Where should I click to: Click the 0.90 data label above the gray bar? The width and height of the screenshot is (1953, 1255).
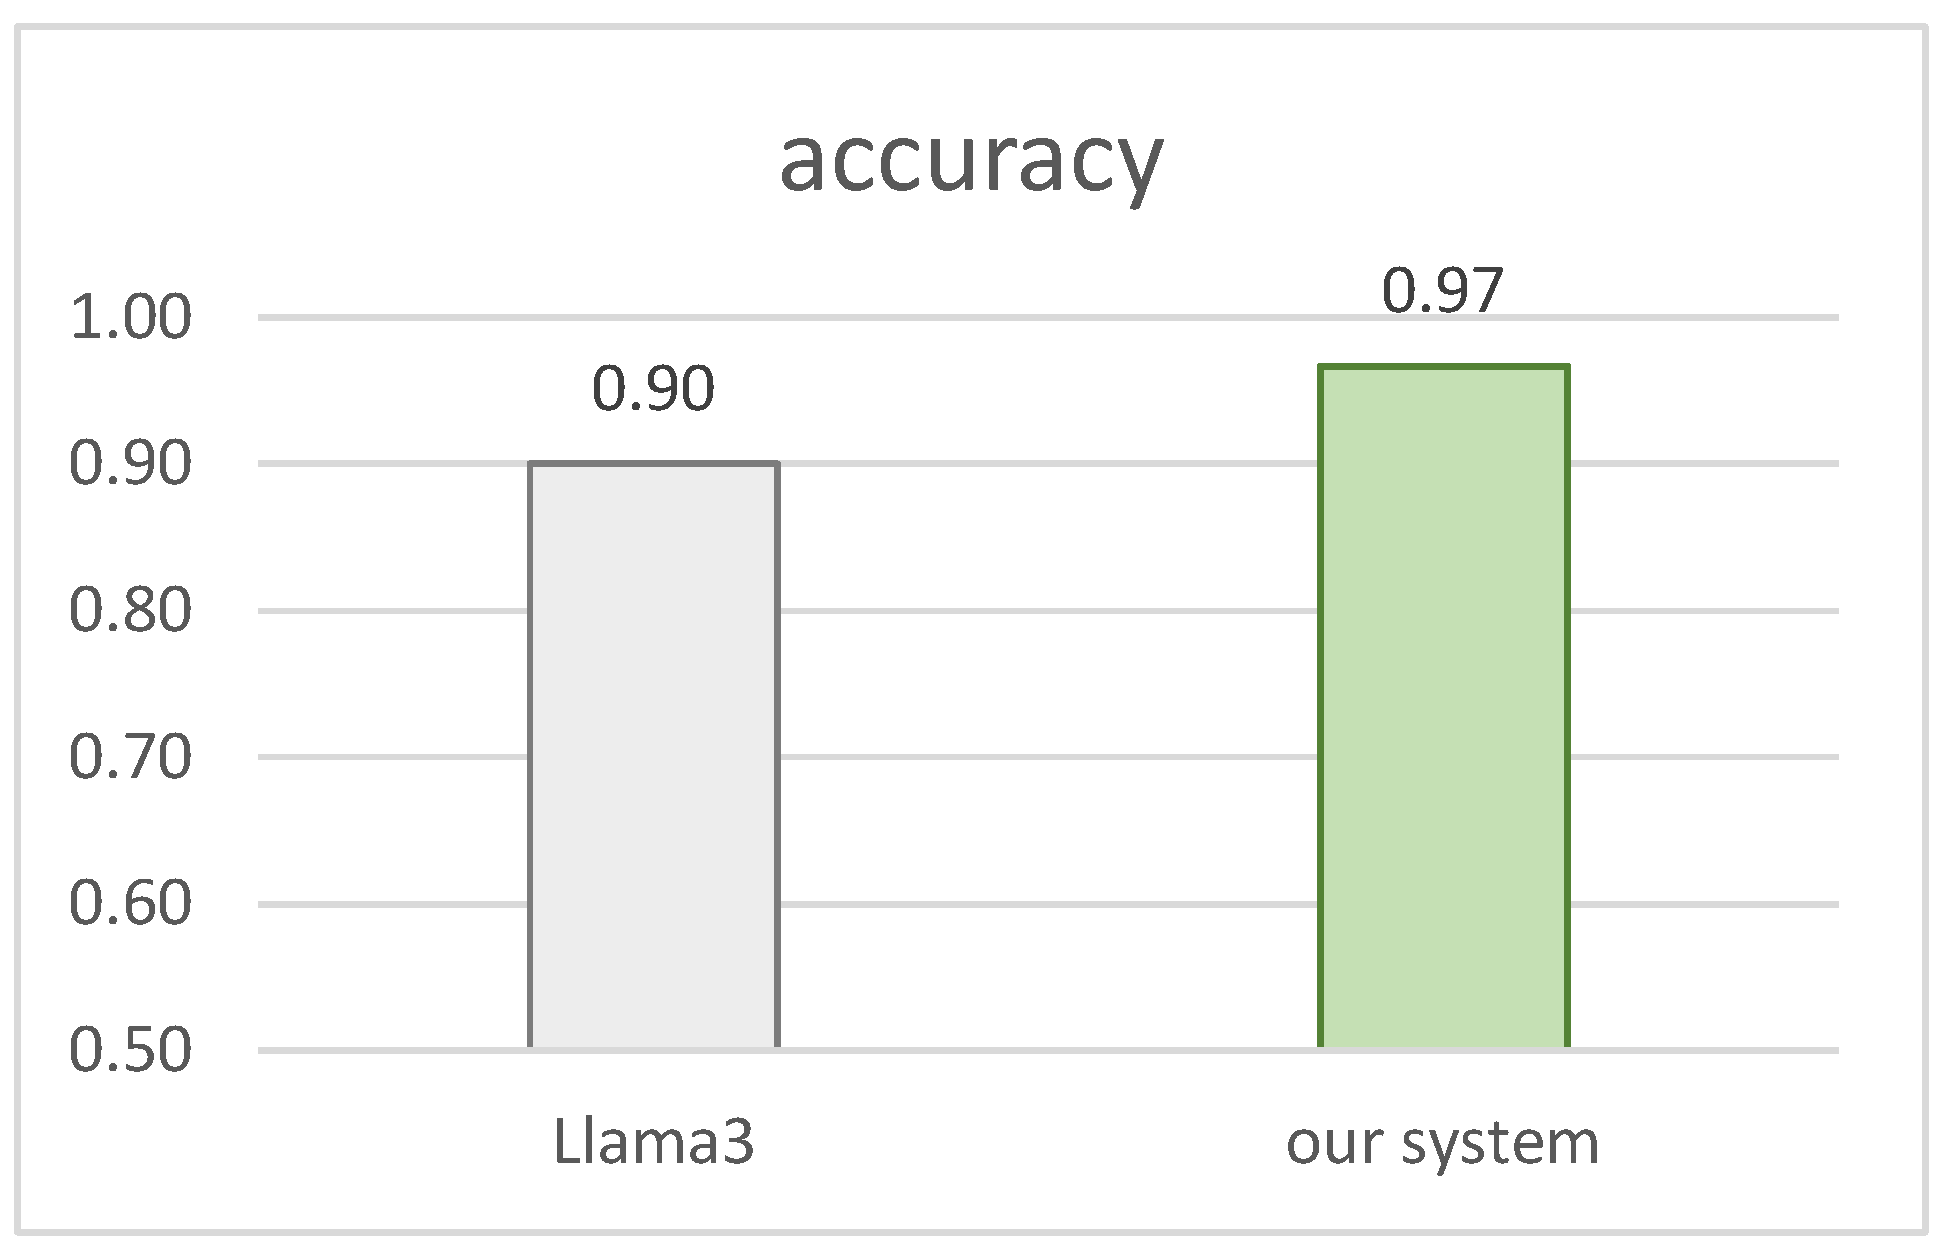click(x=653, y=389)
